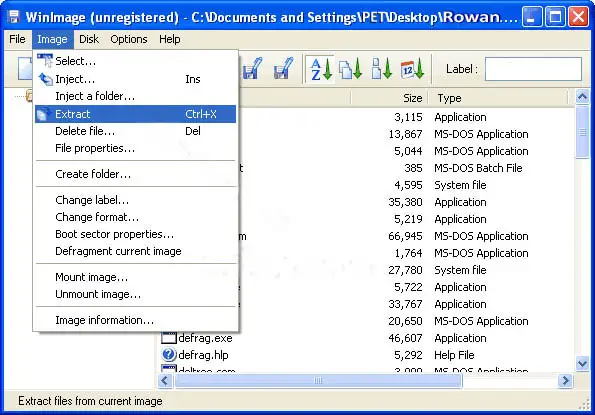The width and height of the screenshot is (595, 415).
Task: Sort files by type icon
Action: tap(350, 69)
